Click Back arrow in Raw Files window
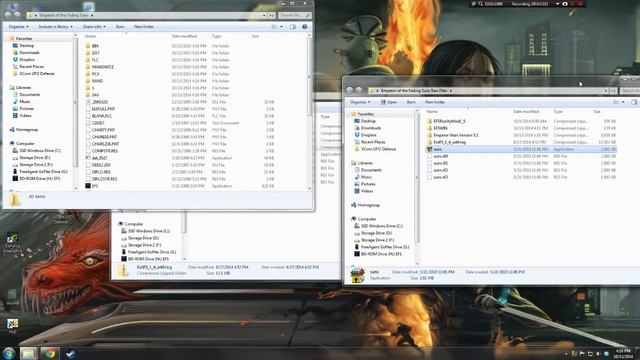640x360 pixels. pos(350,90)
